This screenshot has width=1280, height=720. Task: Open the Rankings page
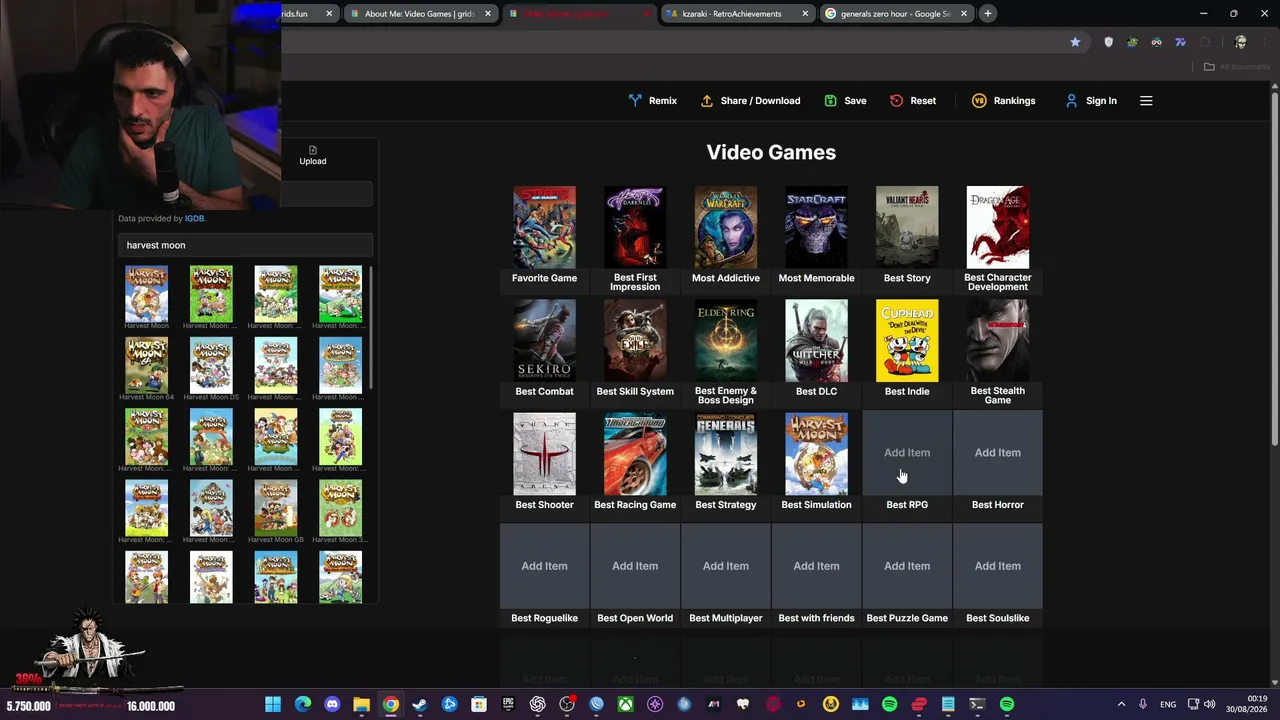pyautogui.click(x=1003, y=101)
